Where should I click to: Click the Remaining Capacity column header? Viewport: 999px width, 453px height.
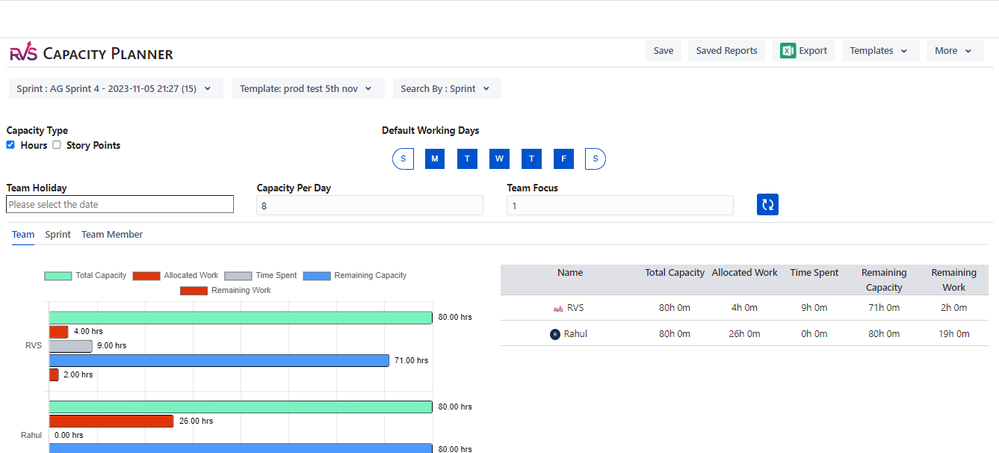click(x=884, y=280)
